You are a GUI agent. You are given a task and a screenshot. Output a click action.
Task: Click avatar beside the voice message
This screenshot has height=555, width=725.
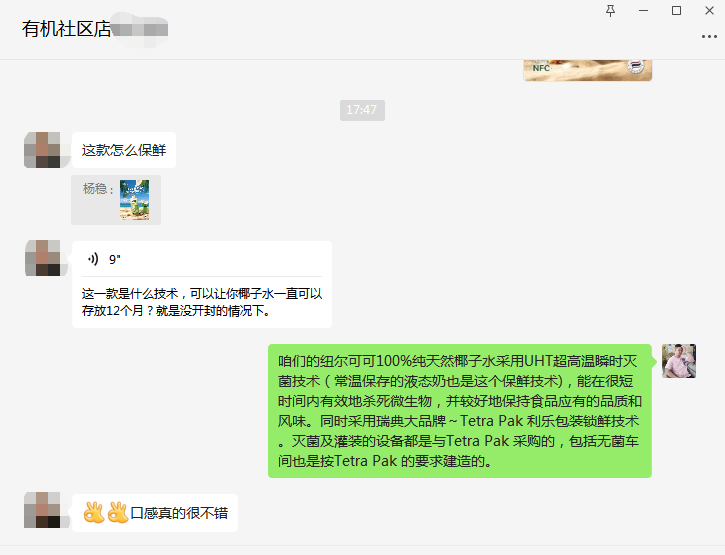point(43,258)
